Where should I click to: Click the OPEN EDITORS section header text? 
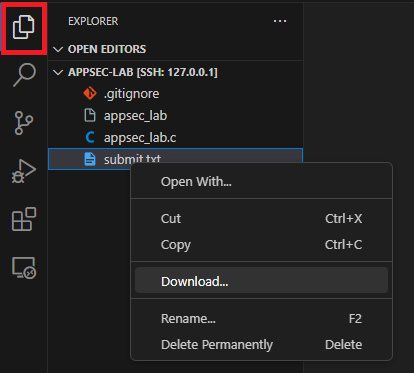click(107, 49)
